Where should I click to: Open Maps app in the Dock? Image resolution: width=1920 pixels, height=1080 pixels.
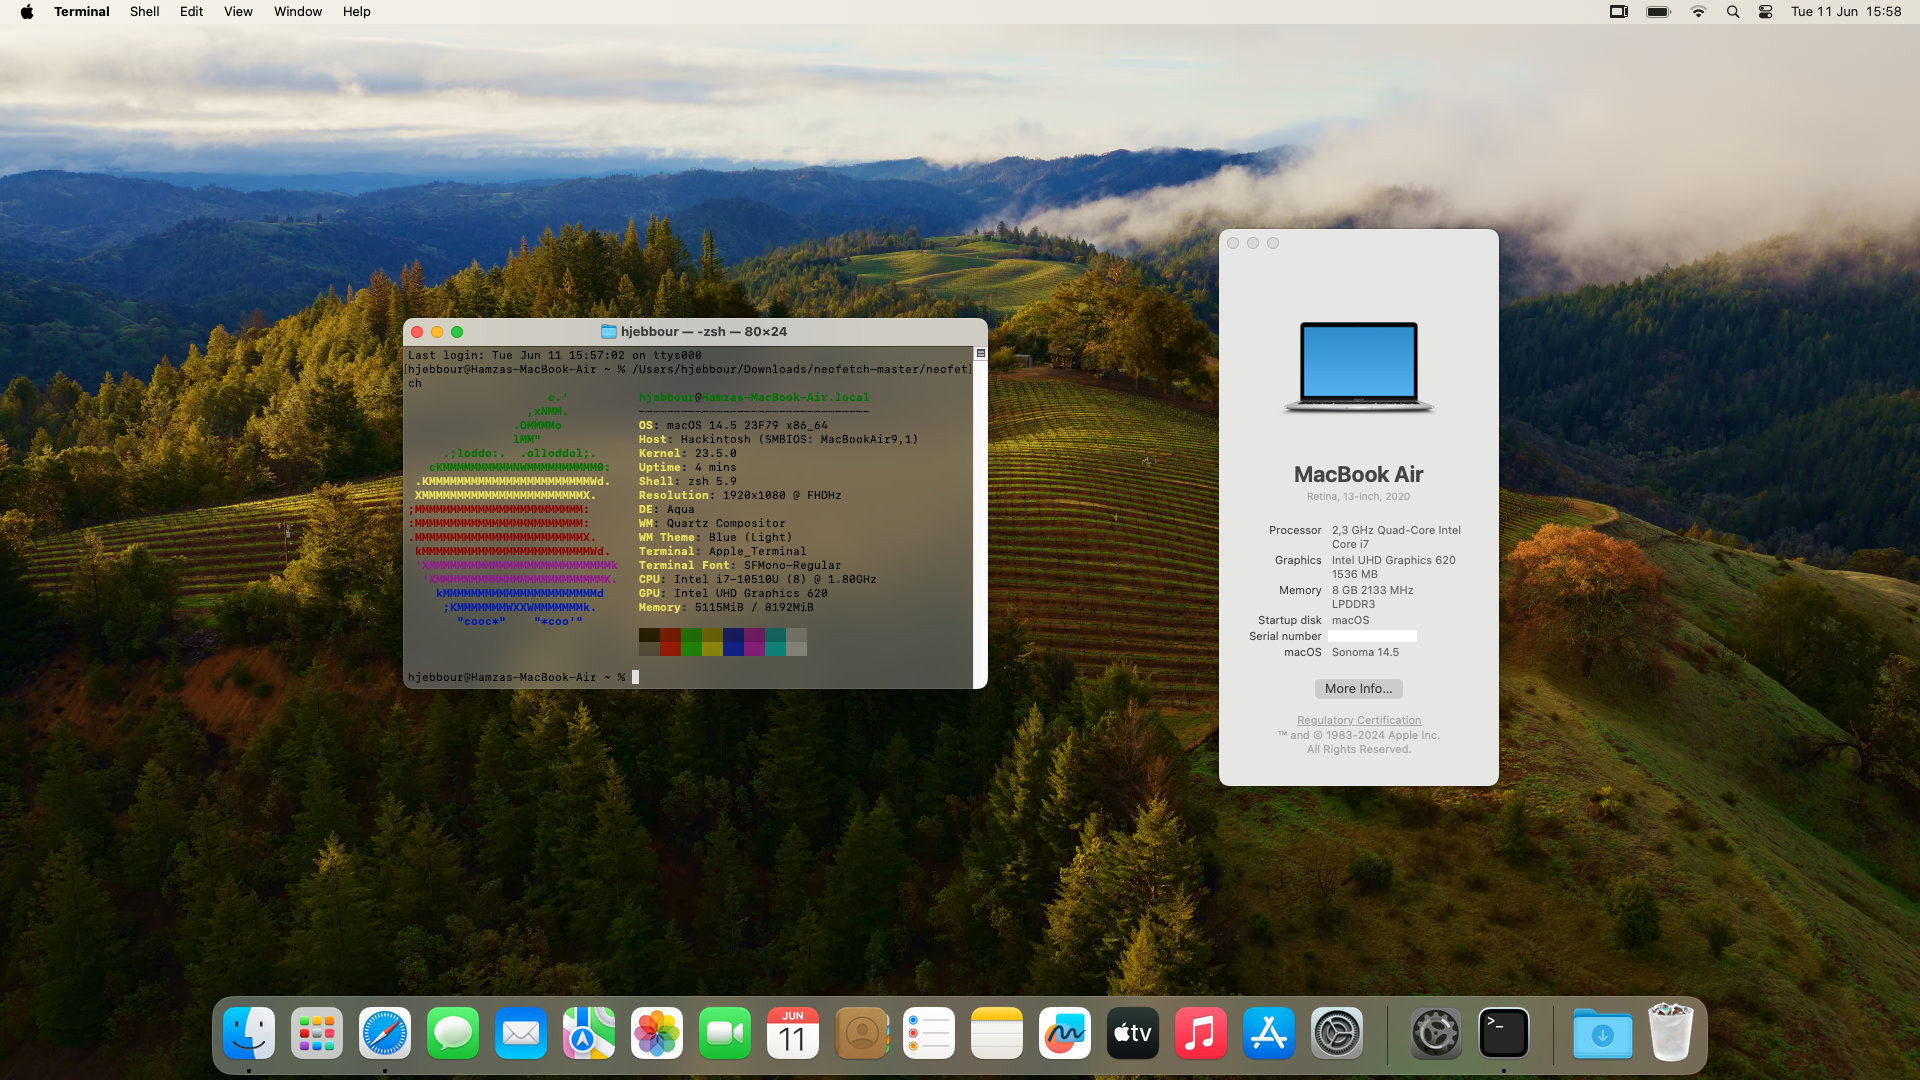[589, 1033]
